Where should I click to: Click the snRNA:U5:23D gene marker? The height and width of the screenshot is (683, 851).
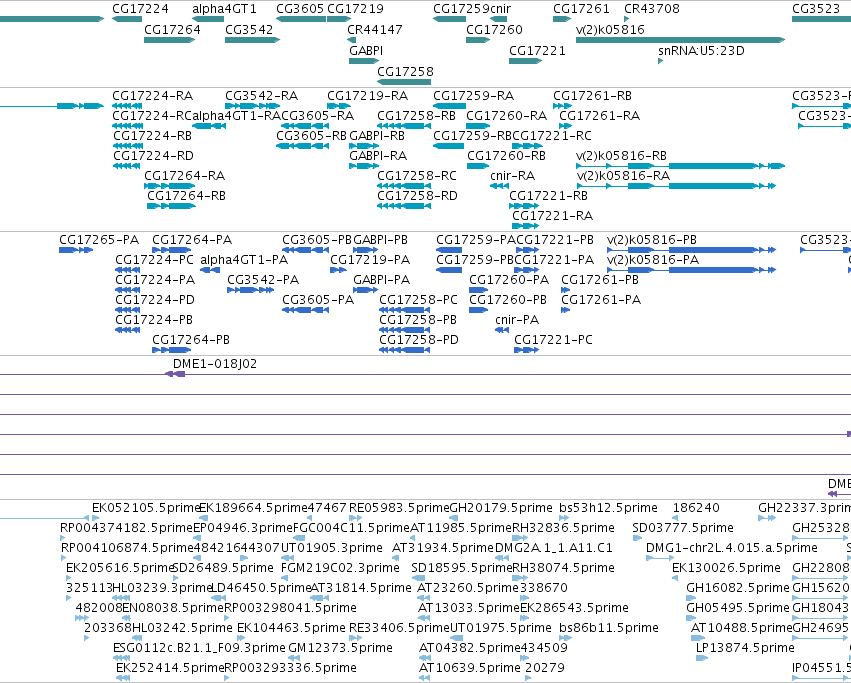[661, 61]
